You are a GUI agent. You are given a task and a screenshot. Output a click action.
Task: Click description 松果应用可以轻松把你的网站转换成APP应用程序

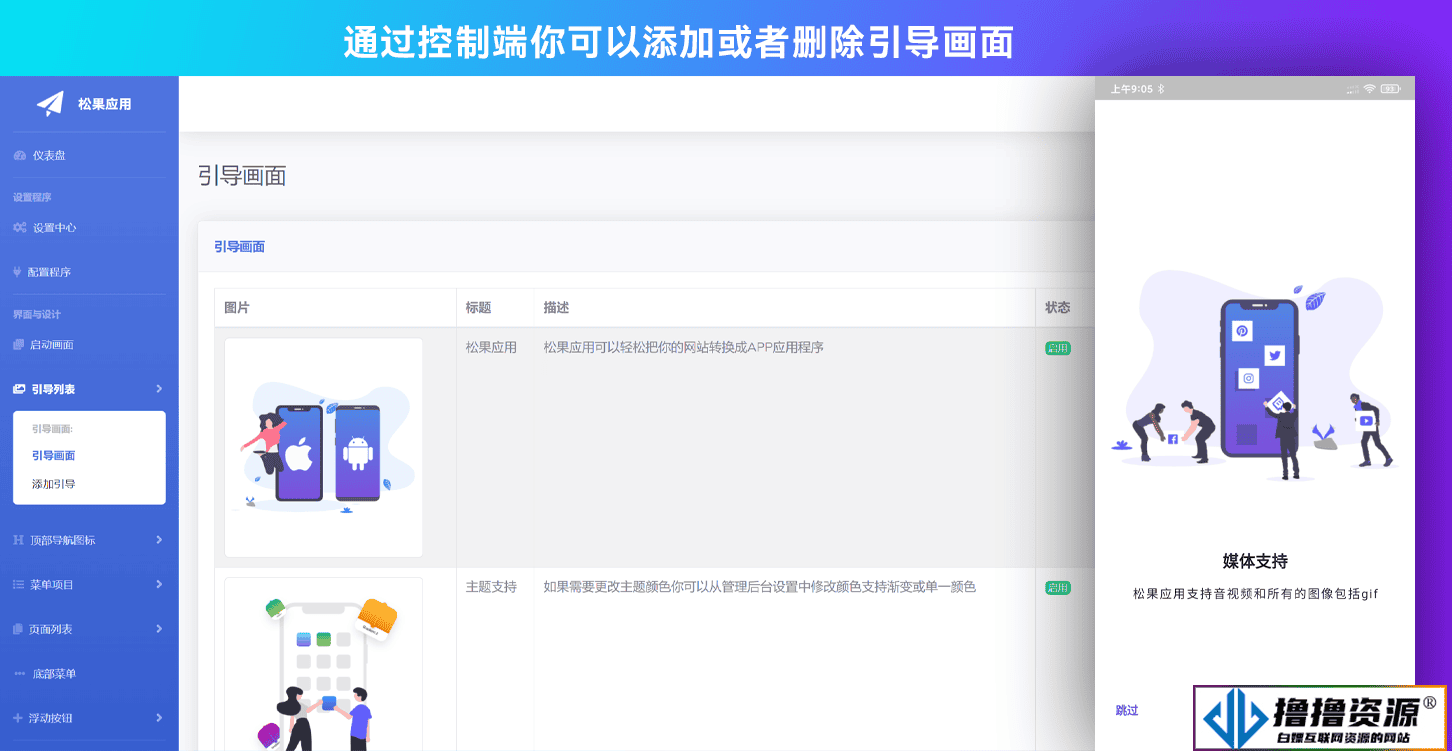(684, 348)
